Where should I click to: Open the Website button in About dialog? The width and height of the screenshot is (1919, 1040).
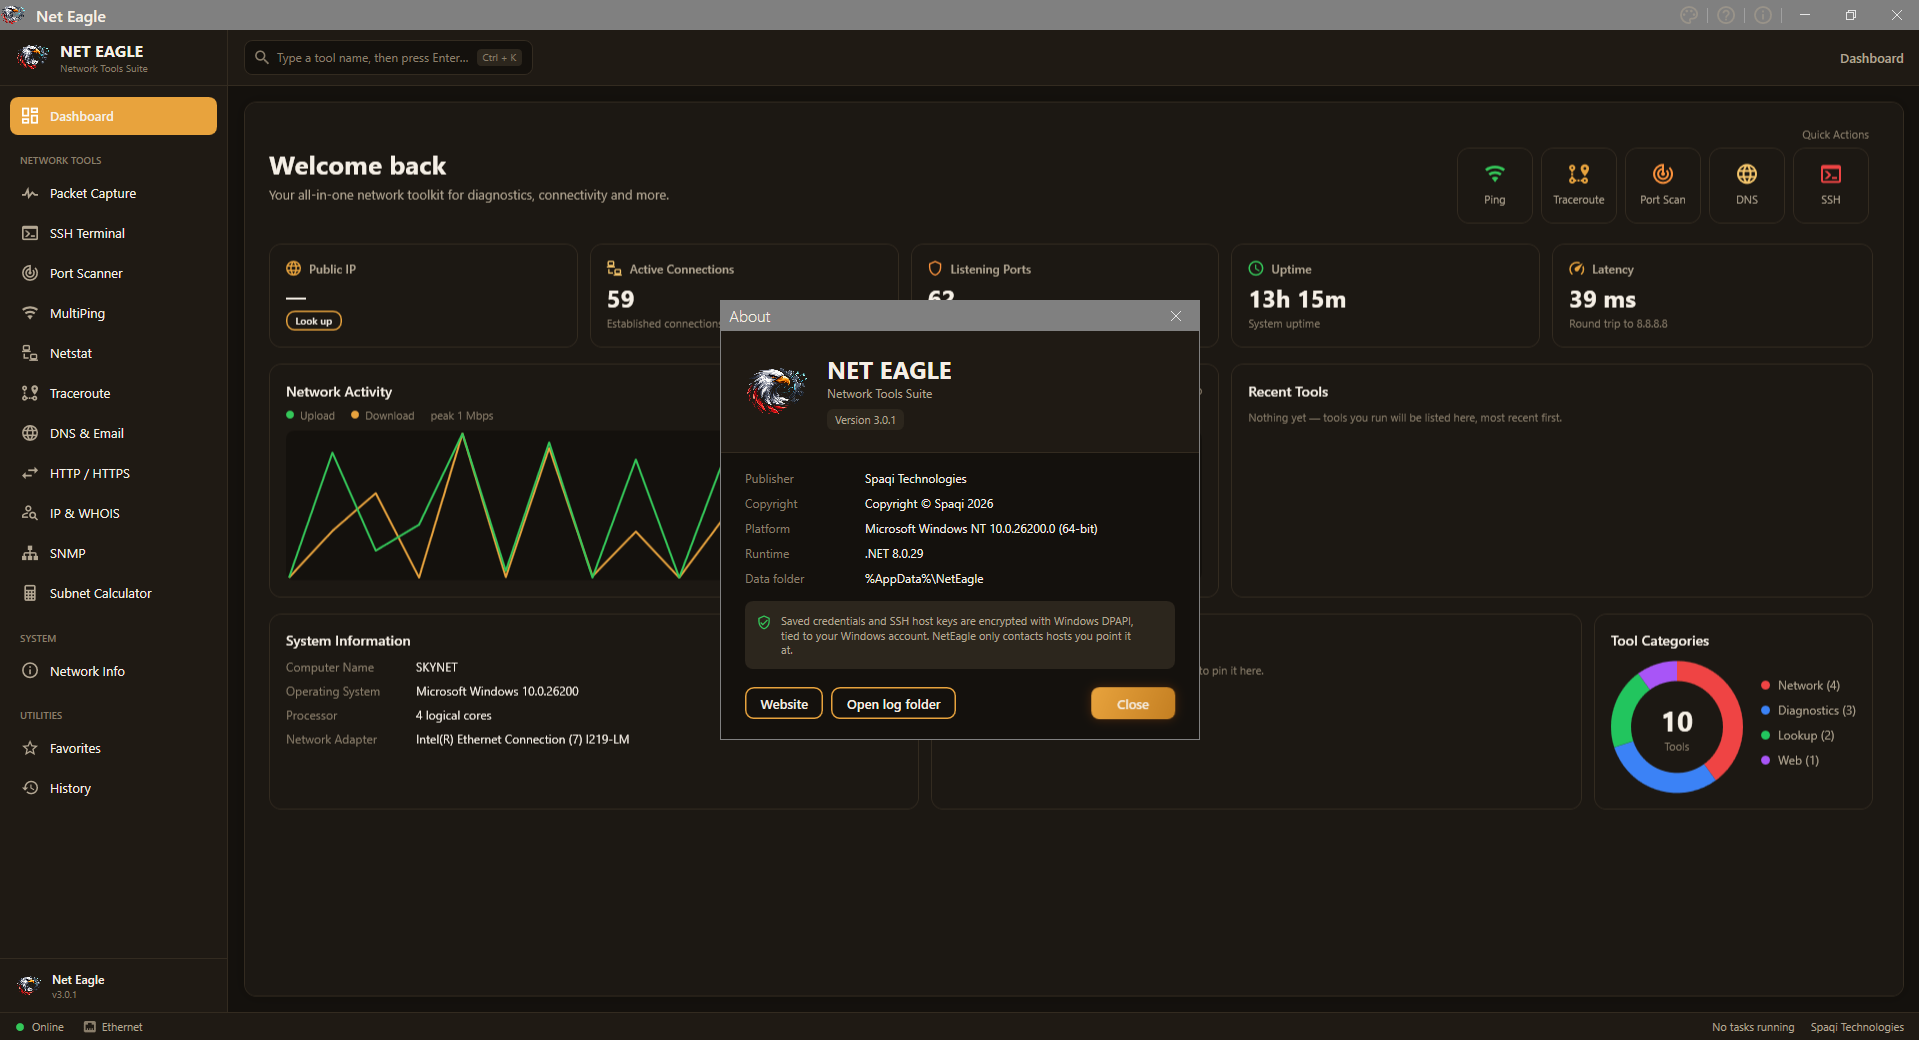[784, 704]
